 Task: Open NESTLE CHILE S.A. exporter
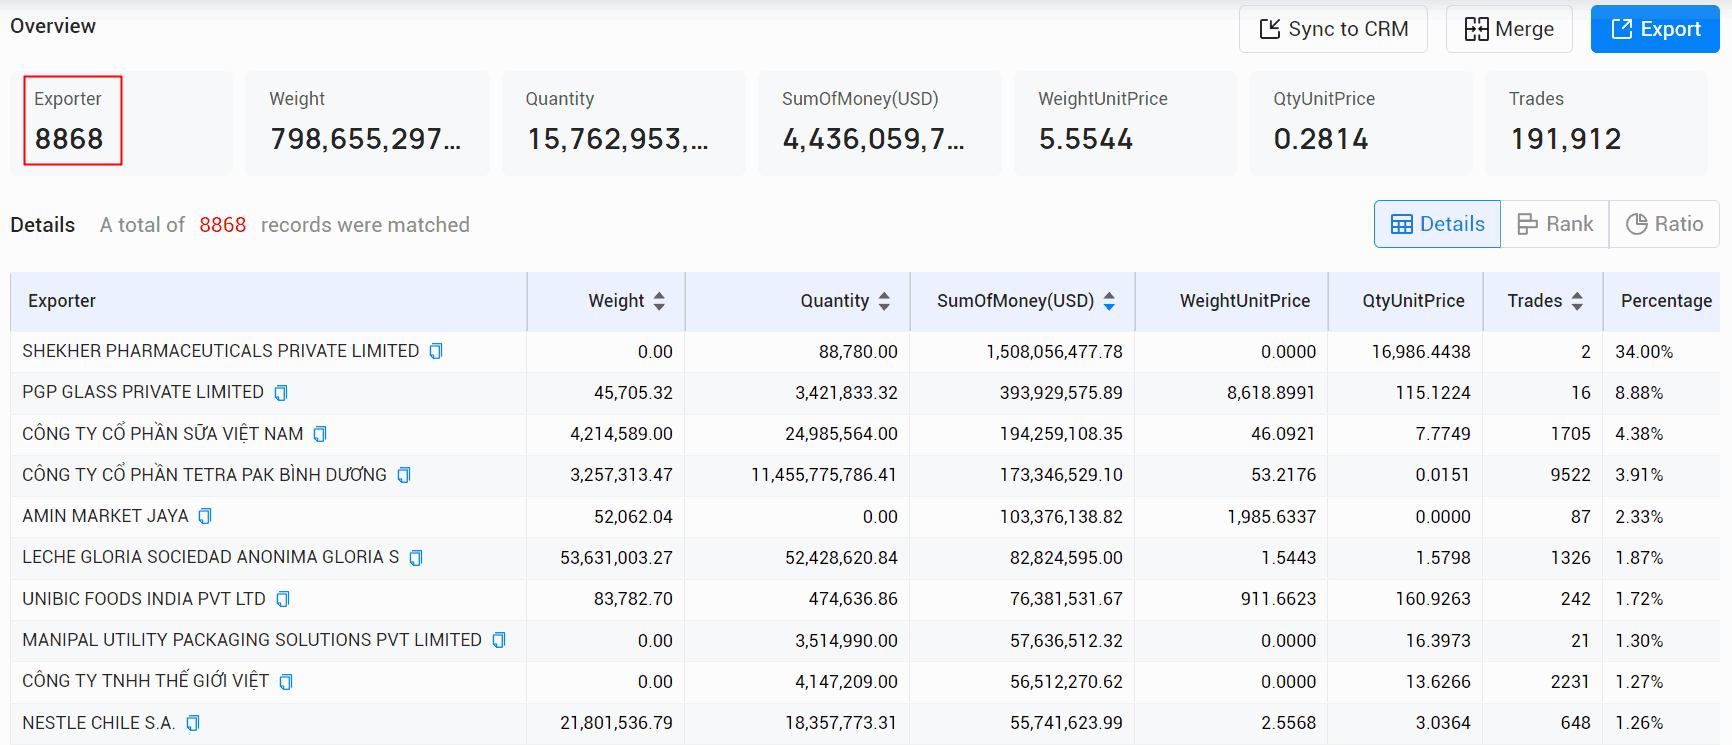[x=99, y=723]
